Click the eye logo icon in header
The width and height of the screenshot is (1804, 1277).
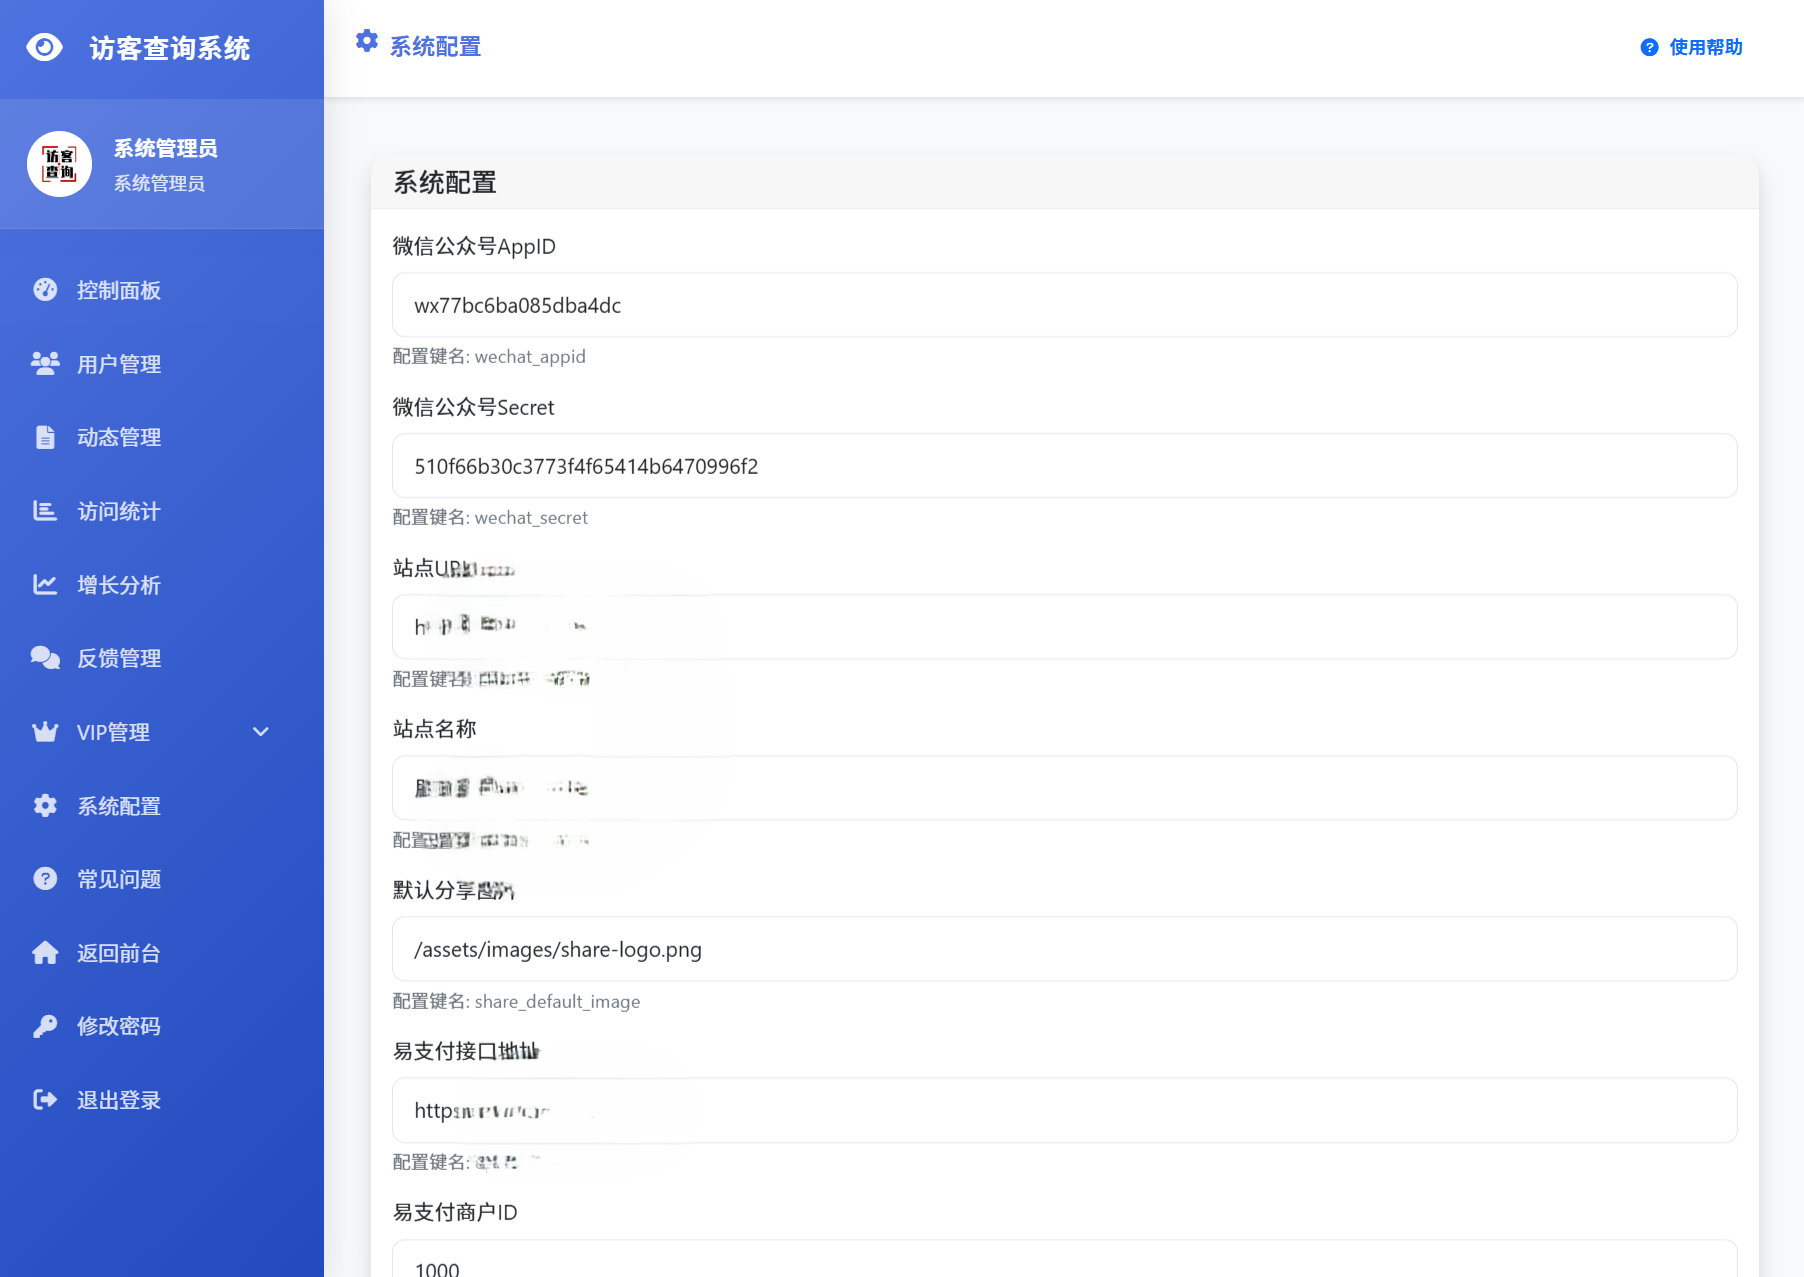click(44, 47)
